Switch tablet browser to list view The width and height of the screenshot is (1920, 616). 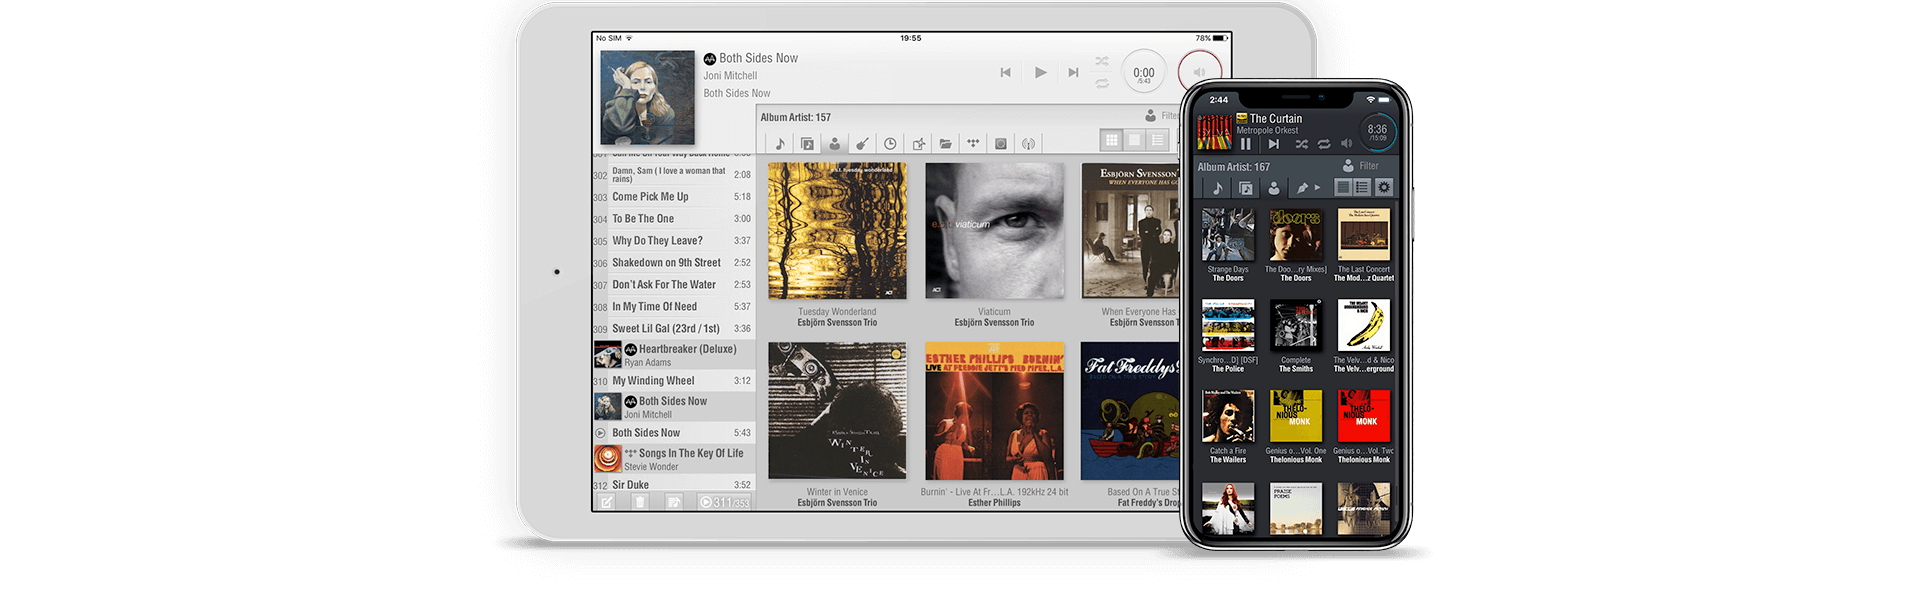pyautogui.click(x=1157, y=140)
